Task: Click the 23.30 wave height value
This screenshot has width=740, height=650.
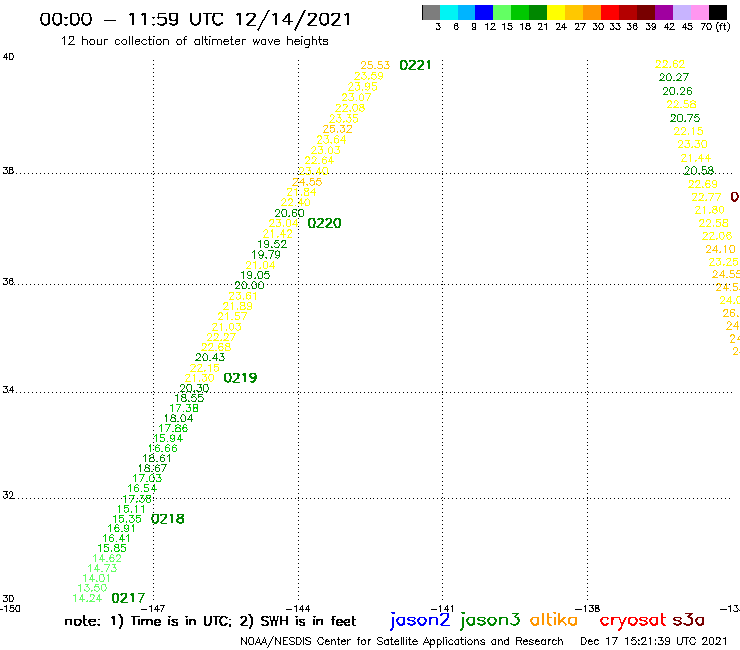Action: point(692,144)
